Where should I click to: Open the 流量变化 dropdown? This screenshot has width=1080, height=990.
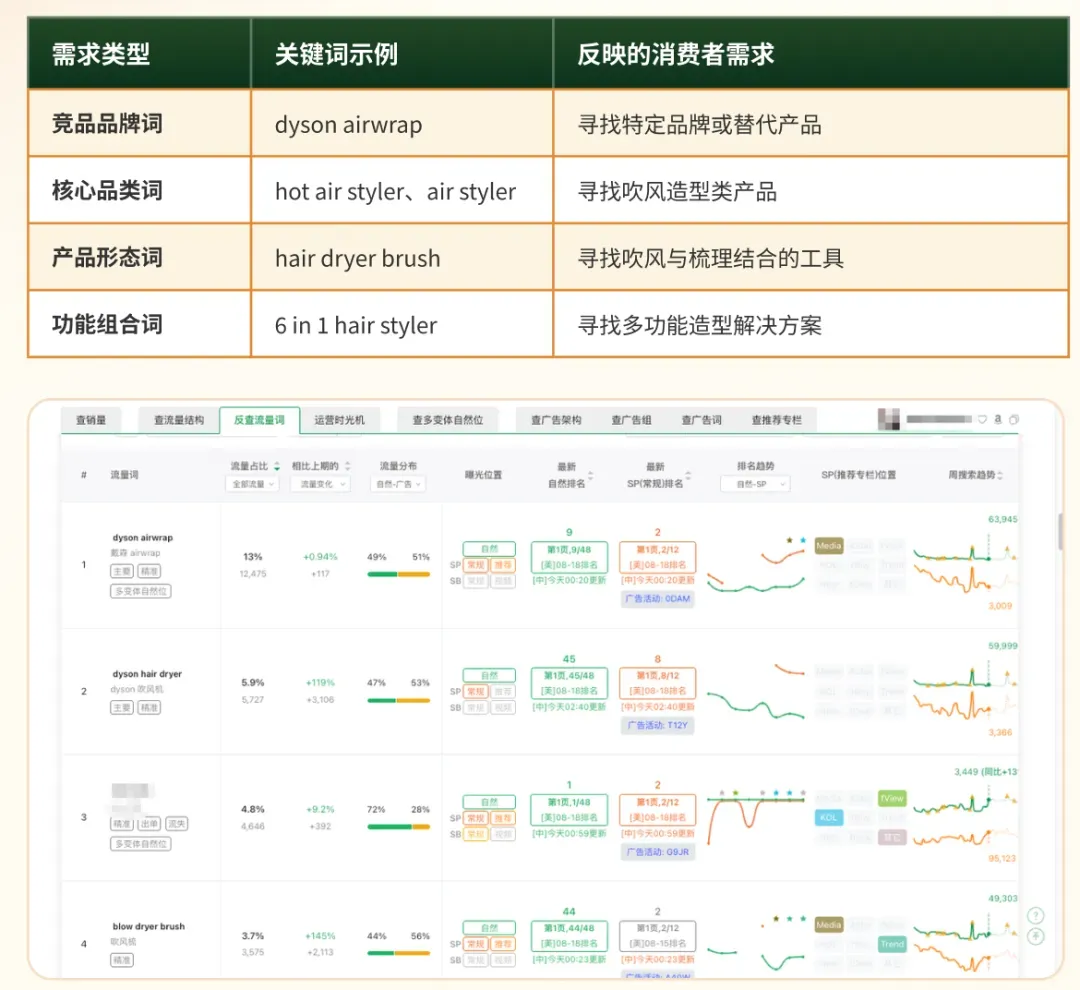coord(320,484)
